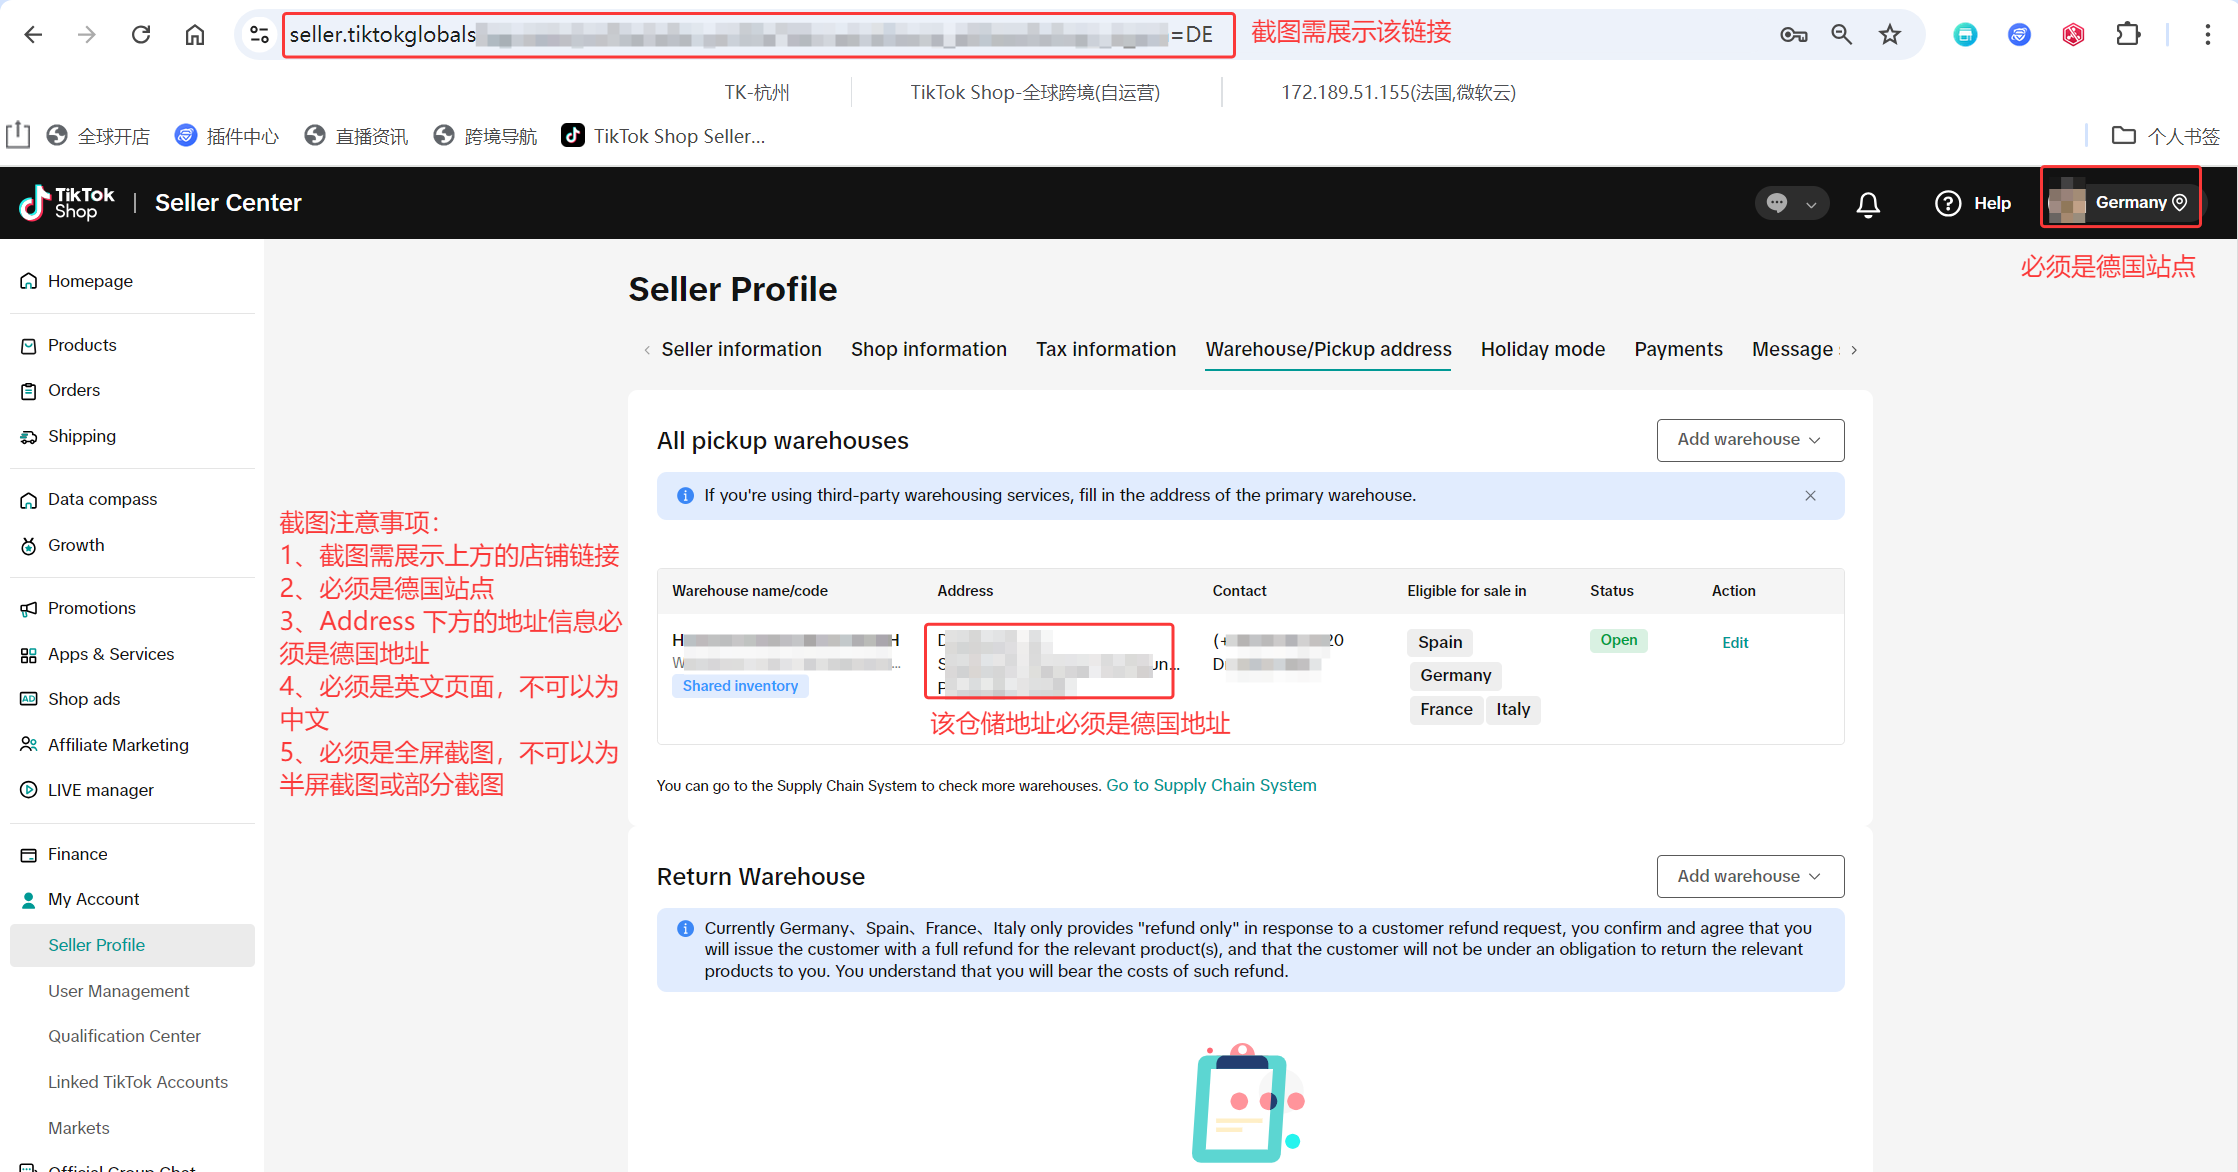Click the teal round extension icon

pos(1965,35)
